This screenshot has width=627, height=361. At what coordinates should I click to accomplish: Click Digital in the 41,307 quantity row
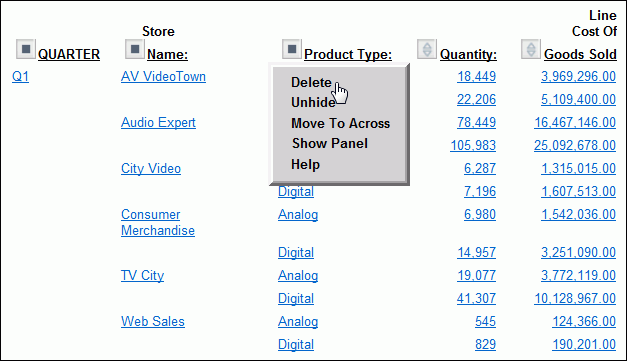[x=296, y=299]
